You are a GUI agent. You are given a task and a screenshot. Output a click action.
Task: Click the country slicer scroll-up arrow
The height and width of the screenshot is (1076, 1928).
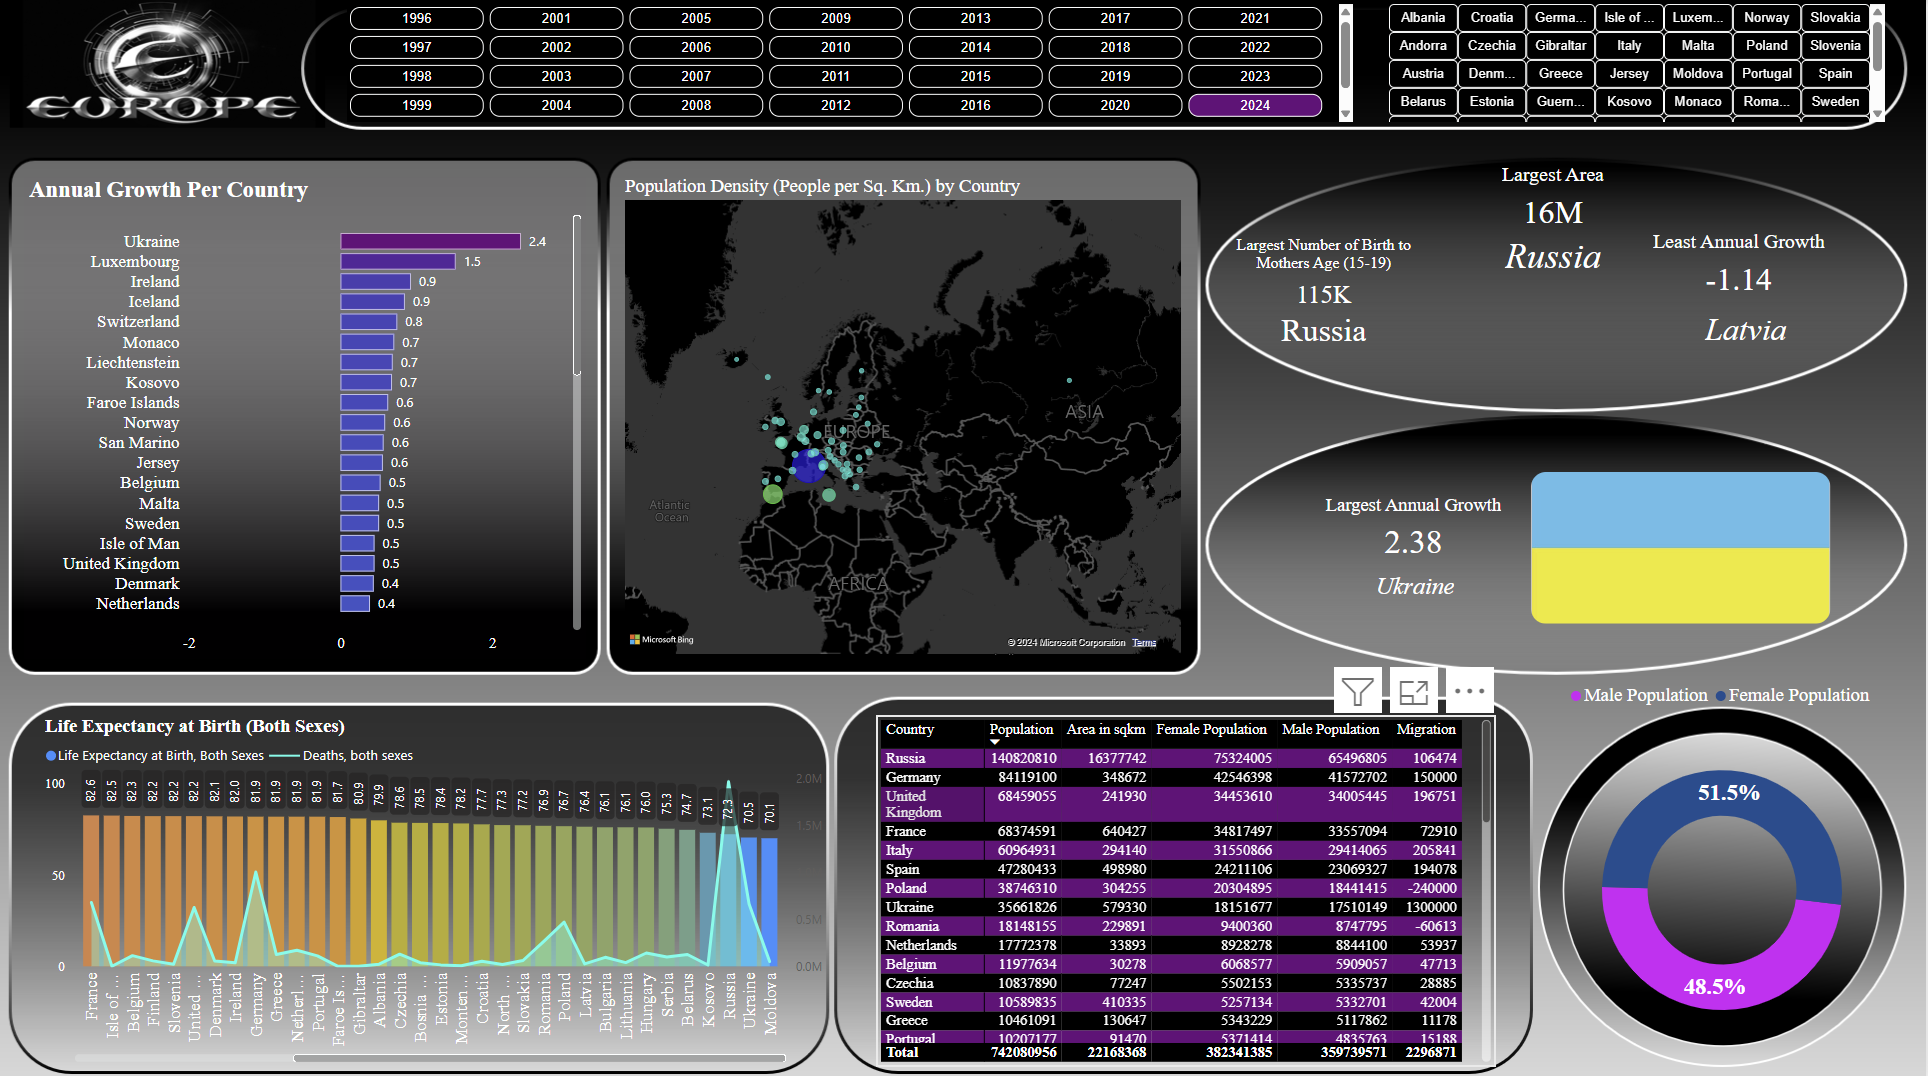pyautogui.click(x=1877, y=11)
